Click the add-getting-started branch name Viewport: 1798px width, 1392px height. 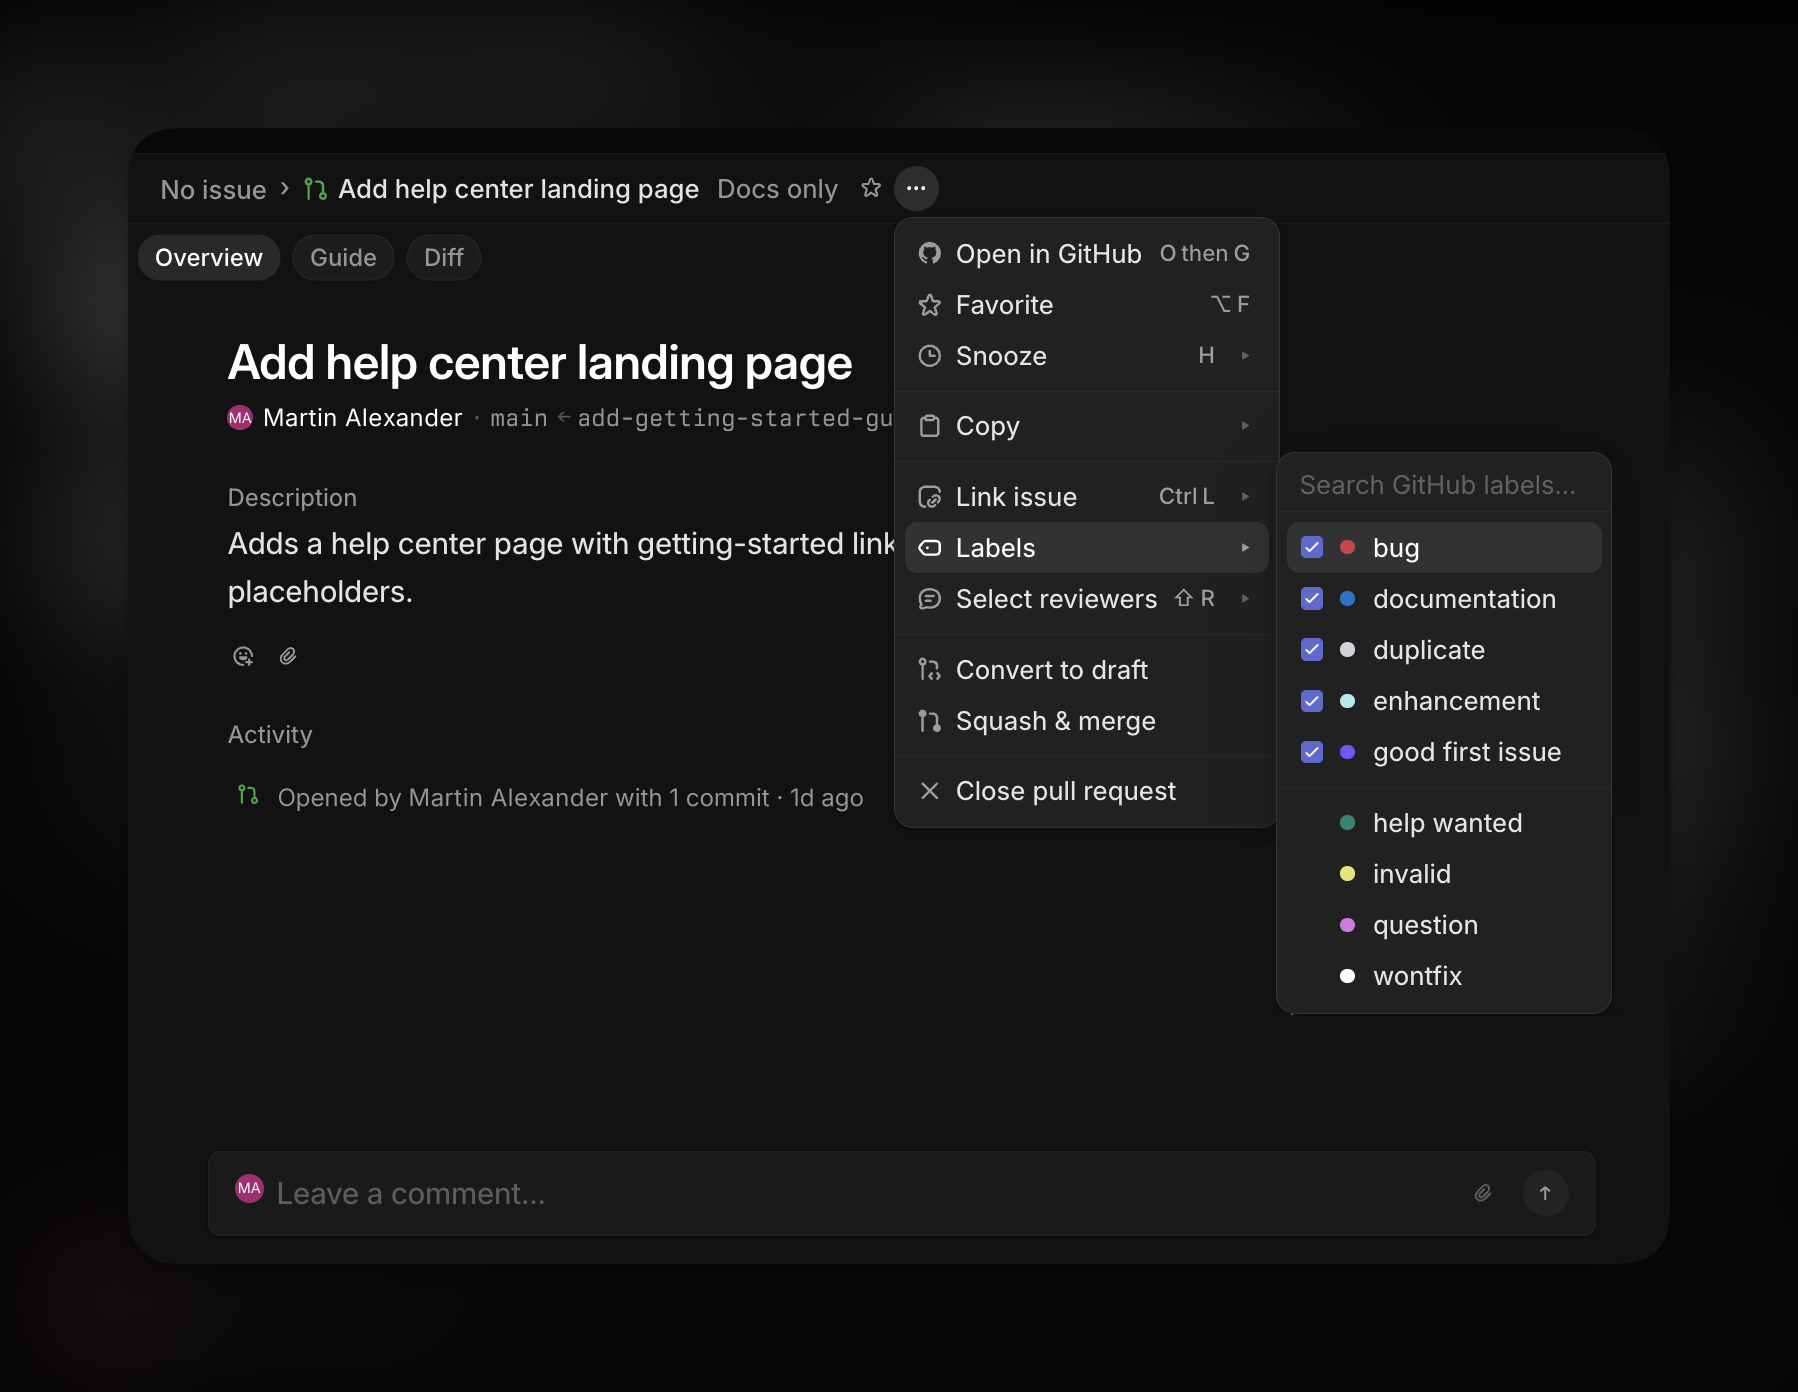pos(735,418)
